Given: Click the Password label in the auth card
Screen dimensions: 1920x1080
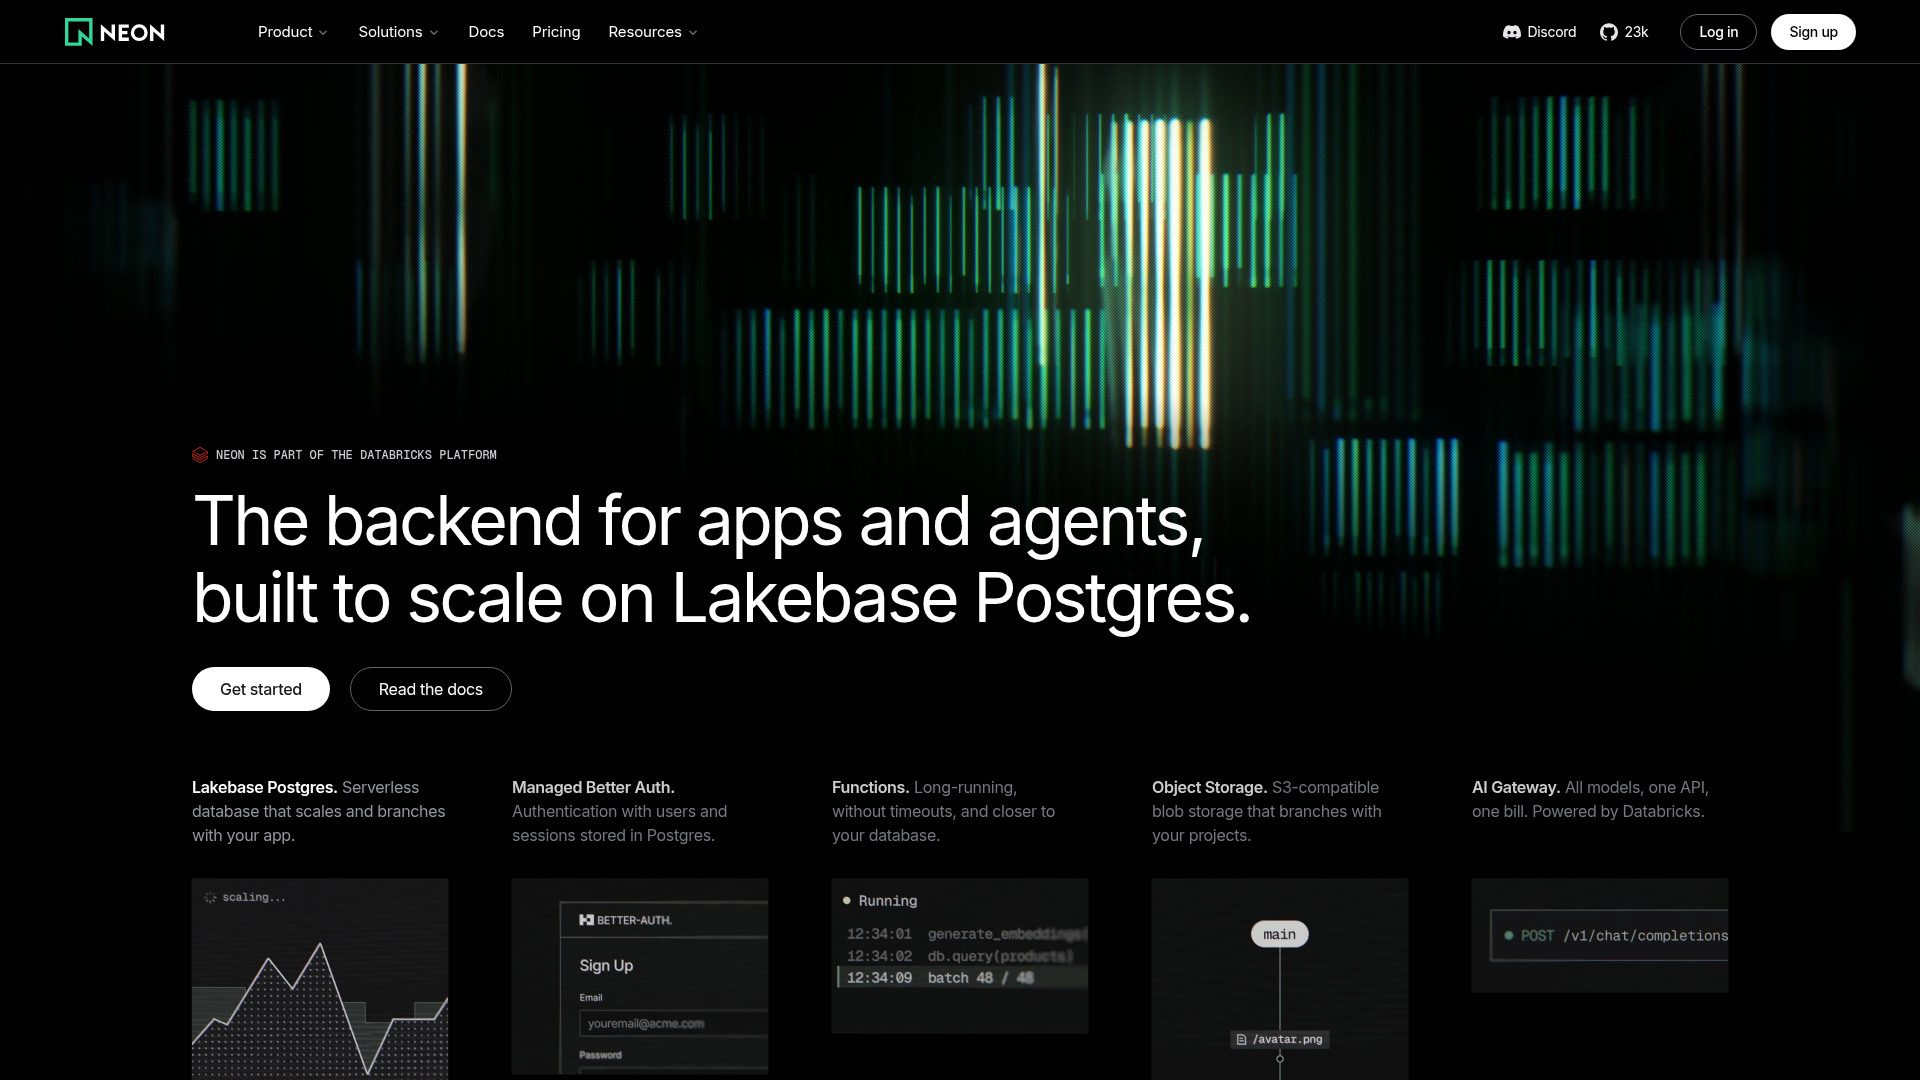Looking at the screenshot, I should [600, 1055].
